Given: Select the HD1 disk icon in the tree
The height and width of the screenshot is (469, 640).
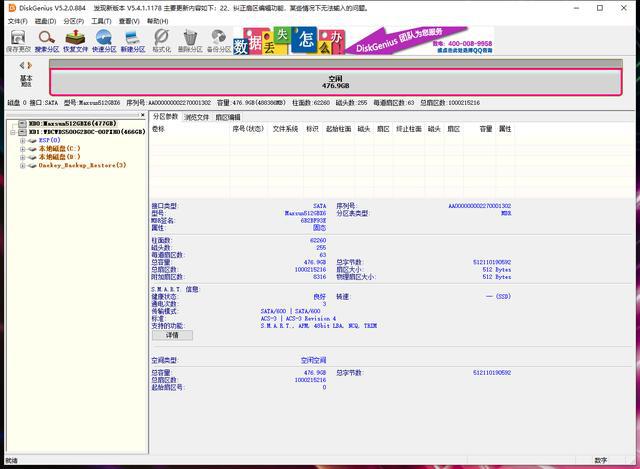Looking at the screenshot, I should pos(22,132).
